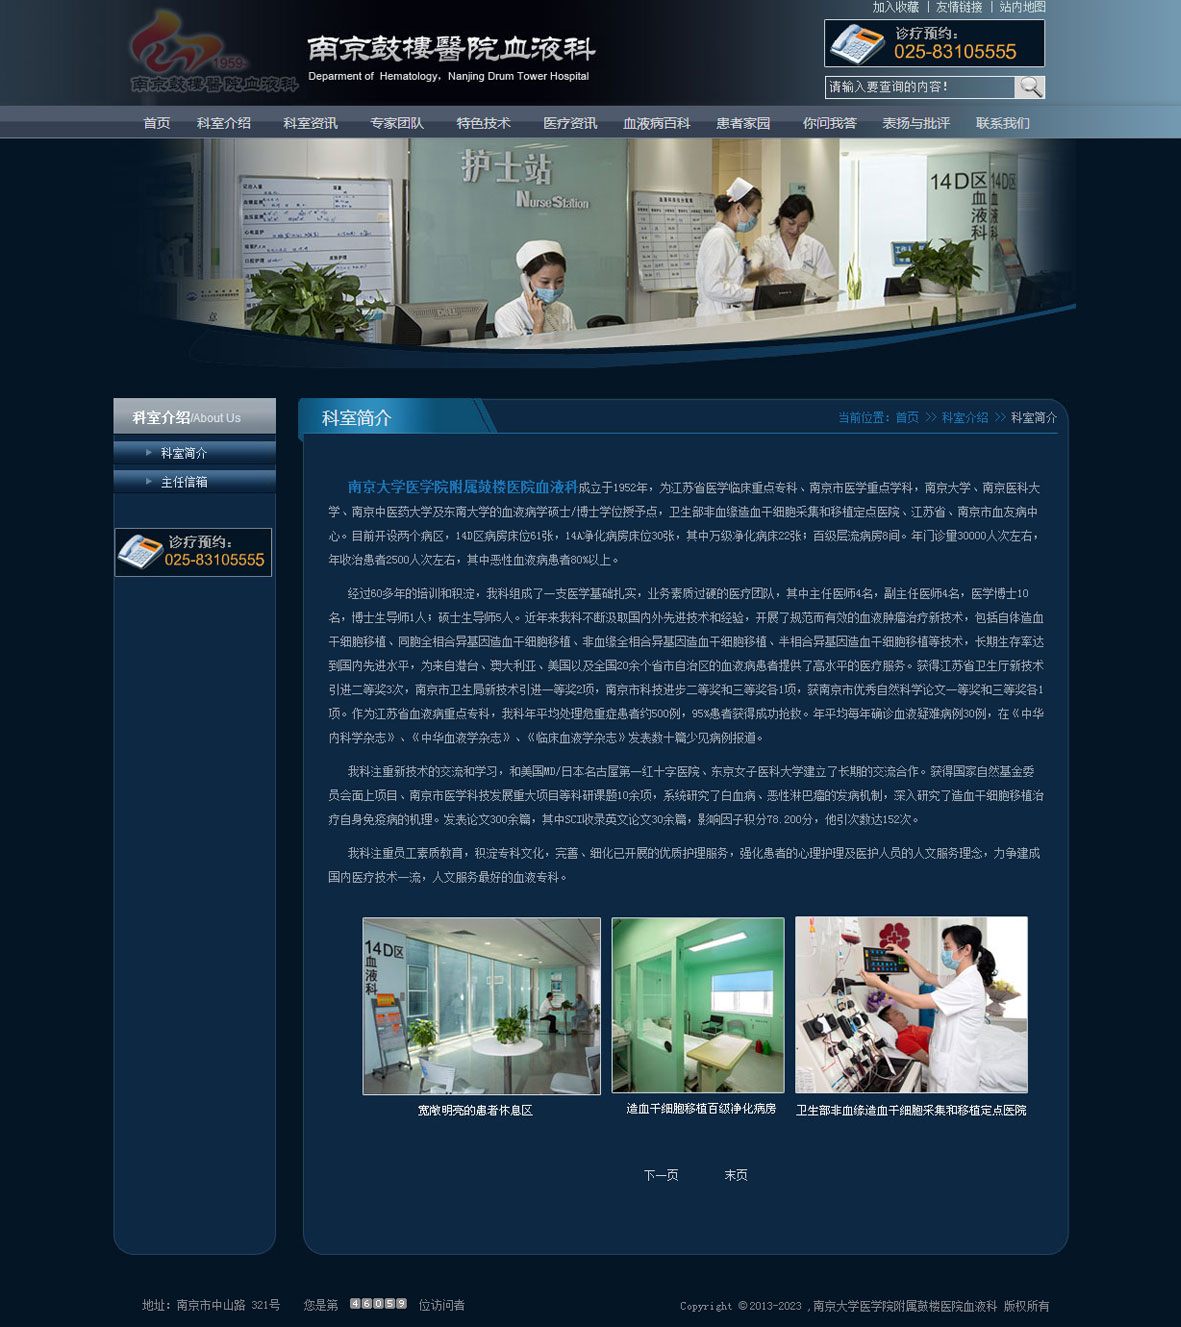
Task: Open 联系我们 navigation item
Action: (1003, 123)
